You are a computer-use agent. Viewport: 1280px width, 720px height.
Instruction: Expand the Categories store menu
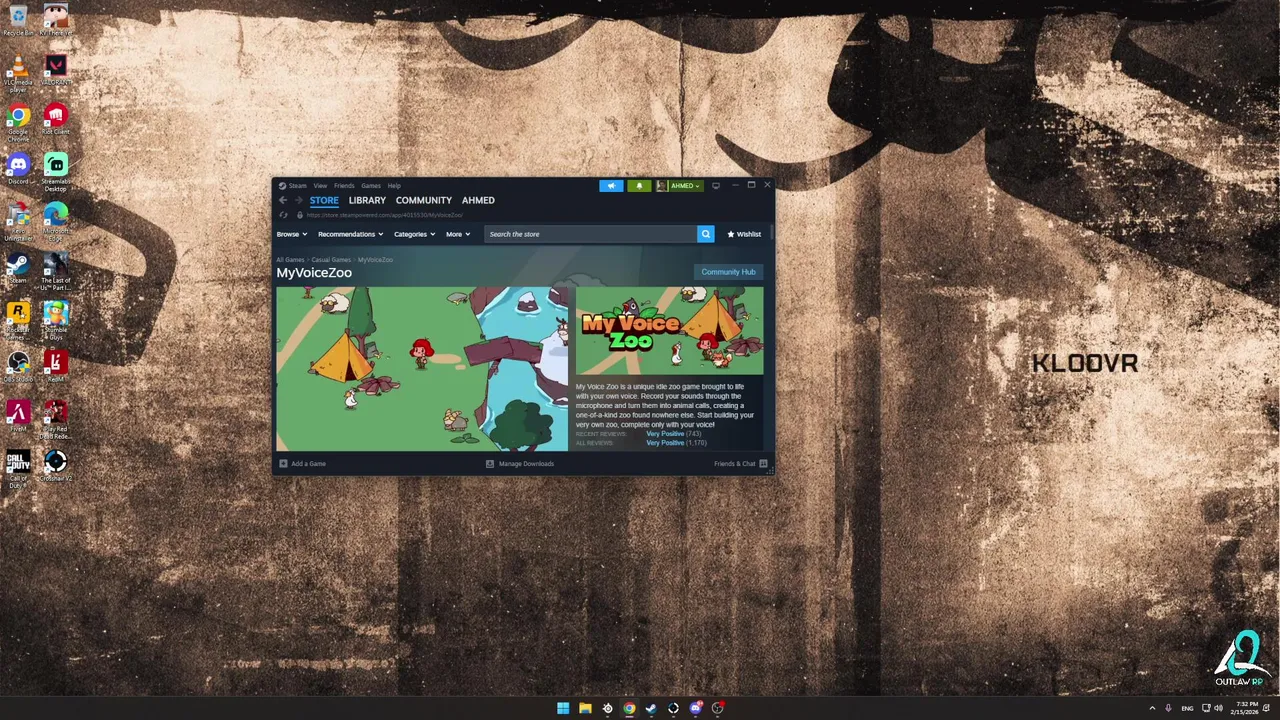pyautogui.click(x=414, y=234)
